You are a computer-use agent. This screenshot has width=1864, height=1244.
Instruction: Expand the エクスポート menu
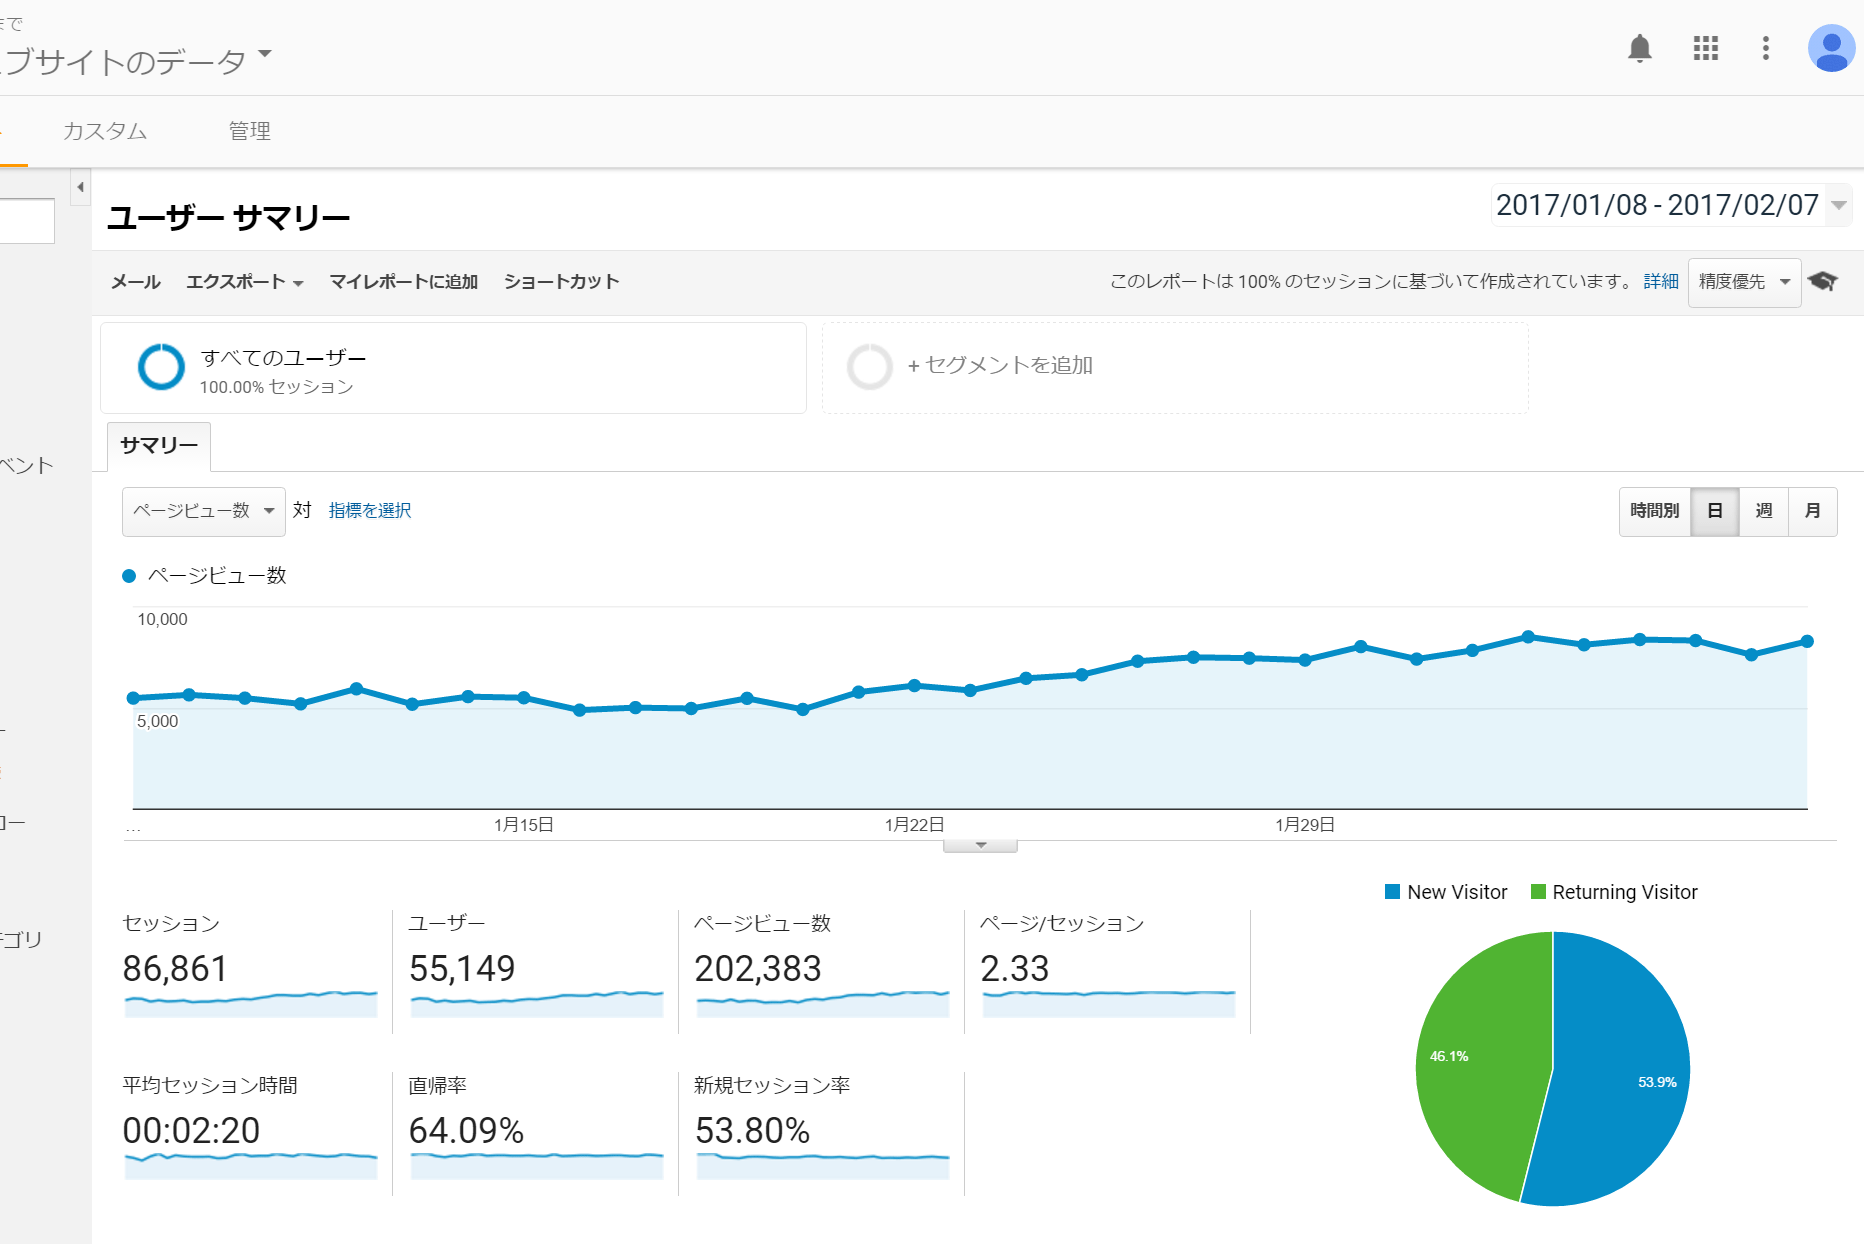(244, 282)
